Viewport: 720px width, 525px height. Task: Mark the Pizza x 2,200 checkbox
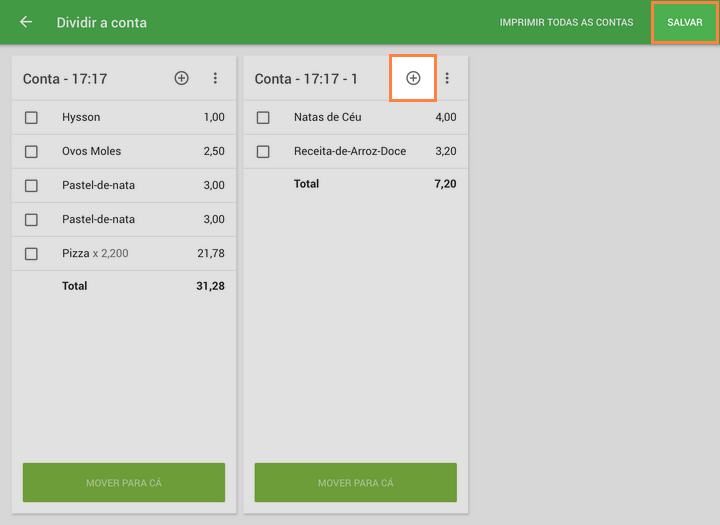[x=31, y=254]
